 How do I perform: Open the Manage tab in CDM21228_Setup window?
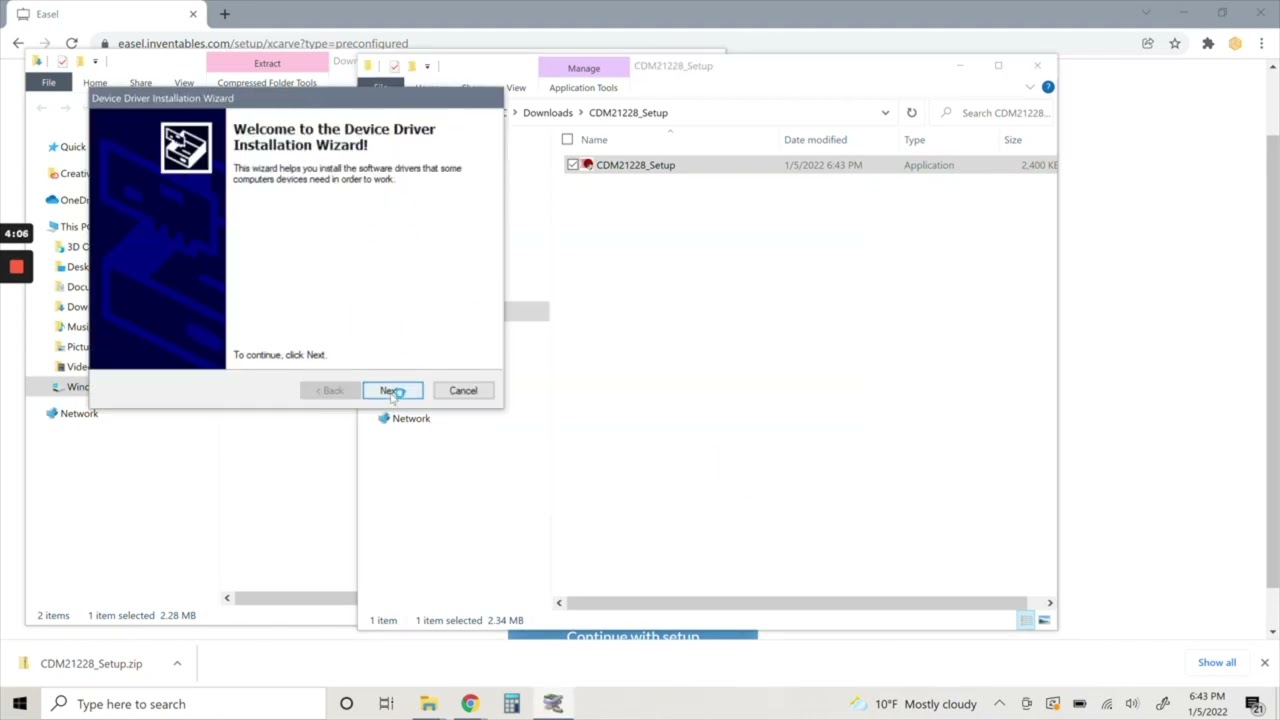(584, 68)
